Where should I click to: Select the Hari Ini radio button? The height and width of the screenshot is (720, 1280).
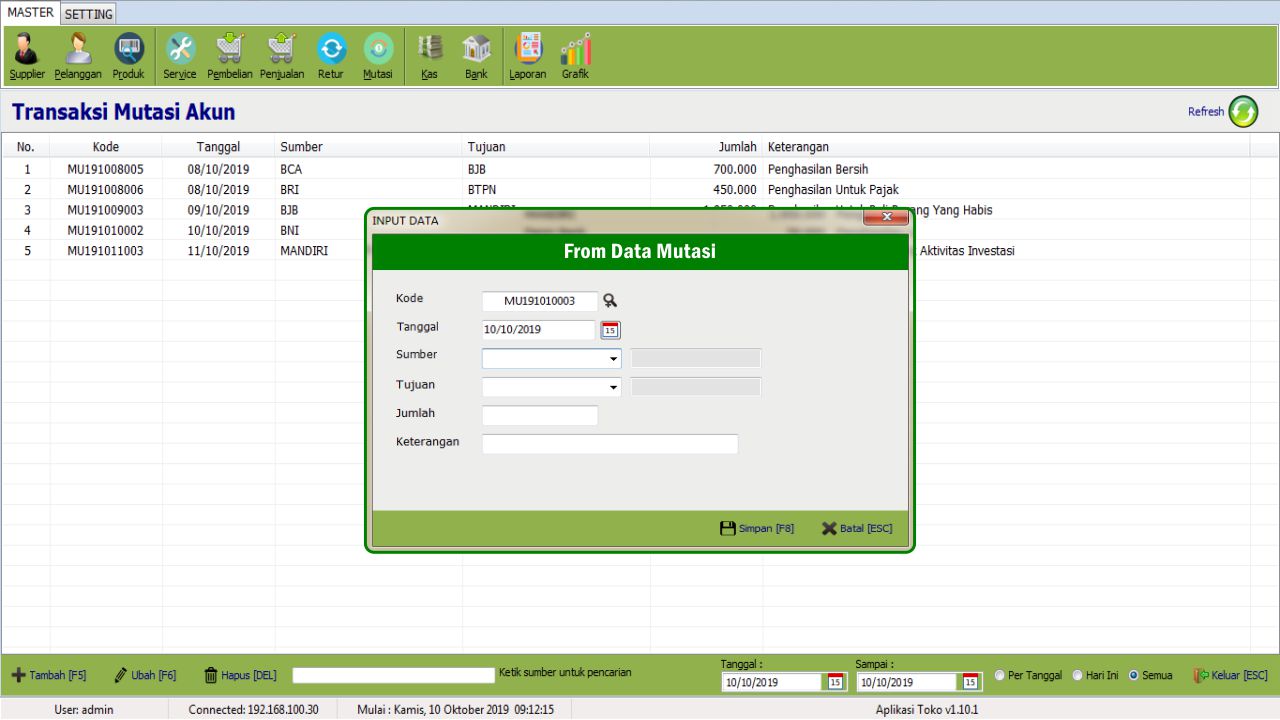click(x=1078, y=676)
